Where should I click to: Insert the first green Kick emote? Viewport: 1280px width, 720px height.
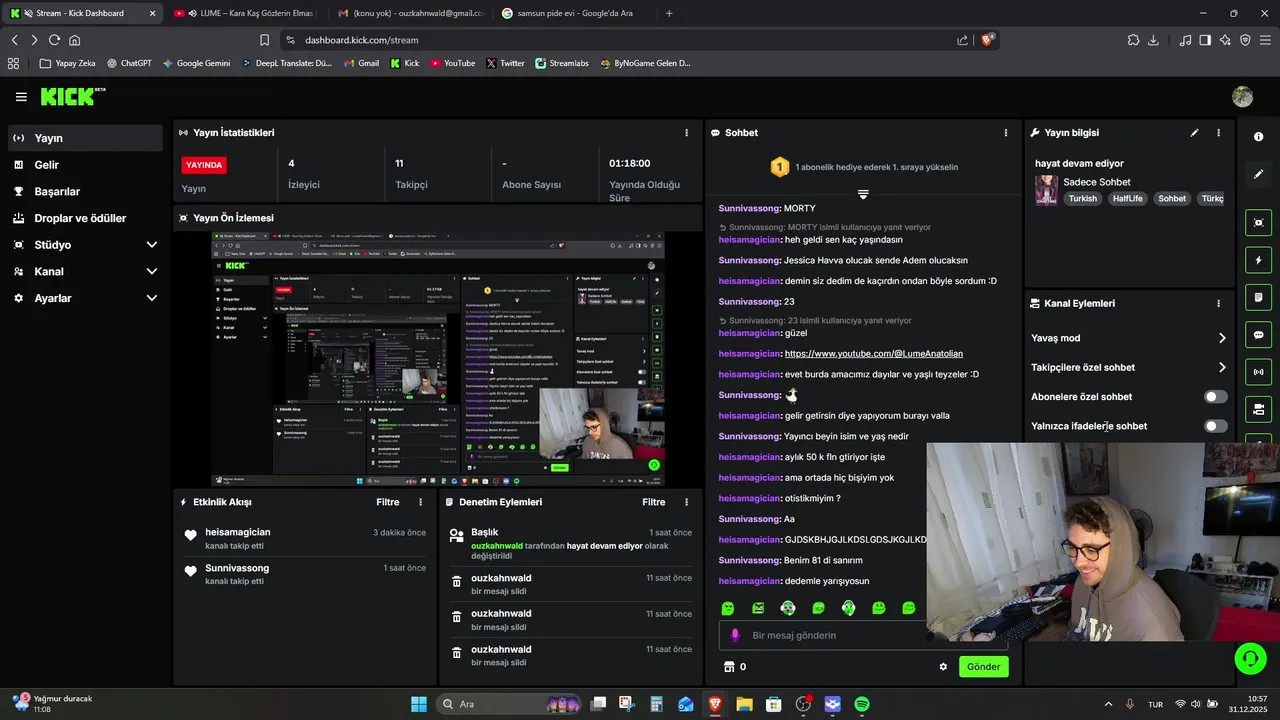coord(728,608)
